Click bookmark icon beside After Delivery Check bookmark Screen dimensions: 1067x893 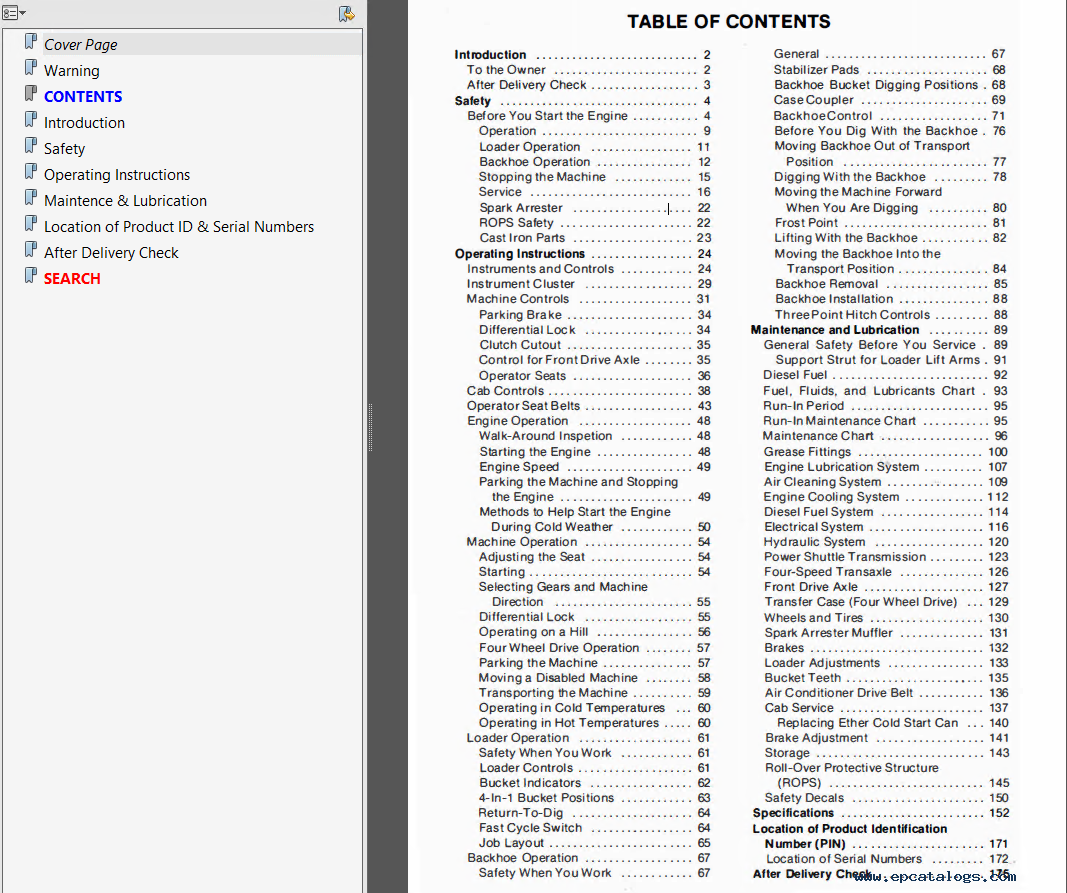click(x=31, y=251)
